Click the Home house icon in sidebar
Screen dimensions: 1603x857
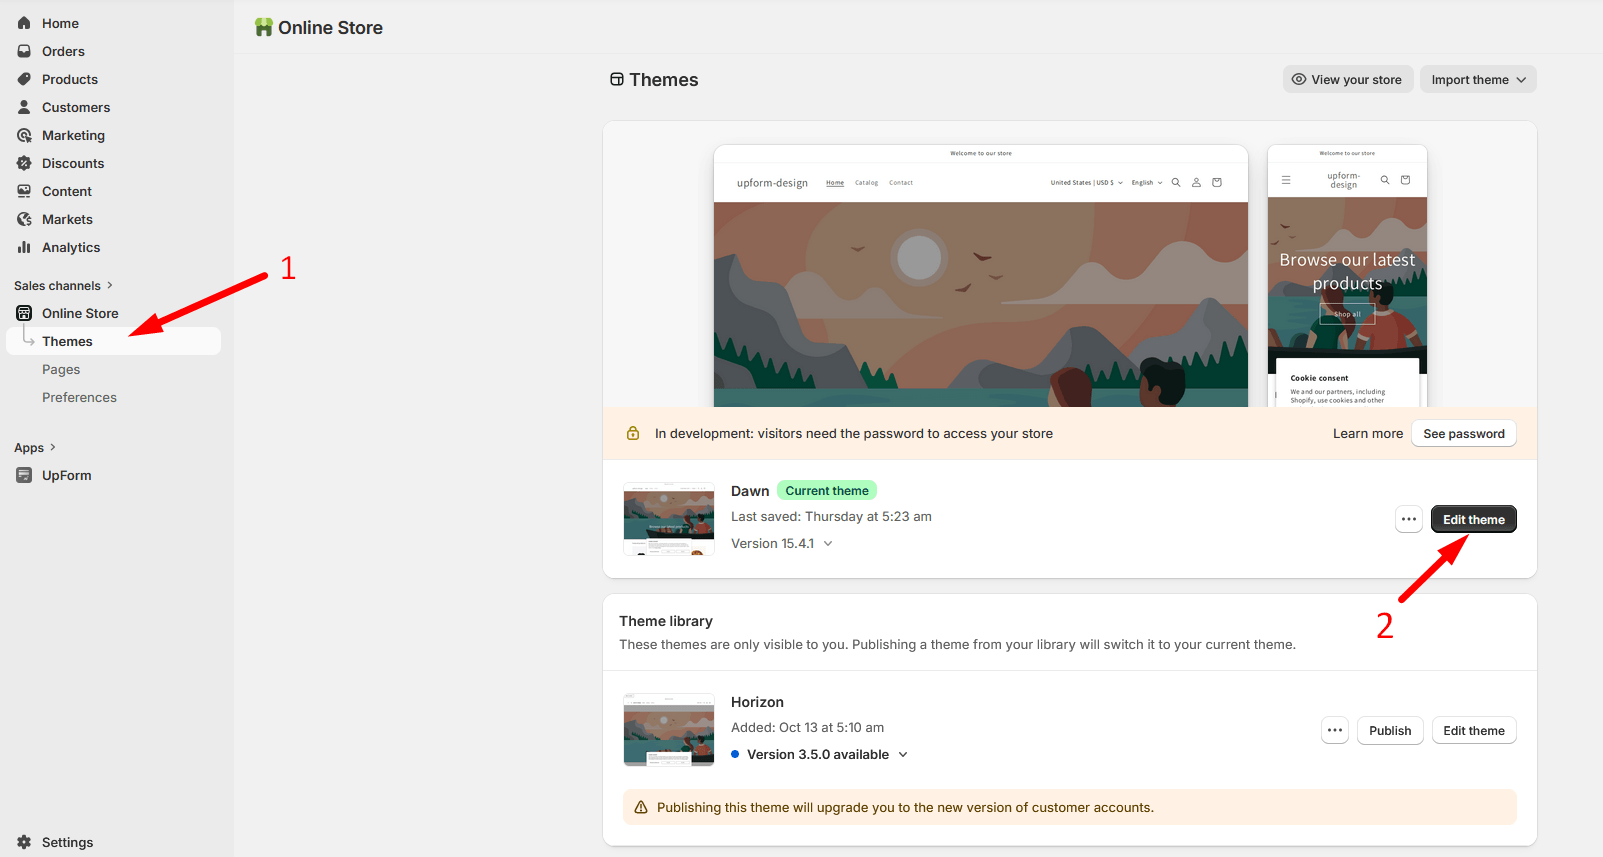click(24, 23)
